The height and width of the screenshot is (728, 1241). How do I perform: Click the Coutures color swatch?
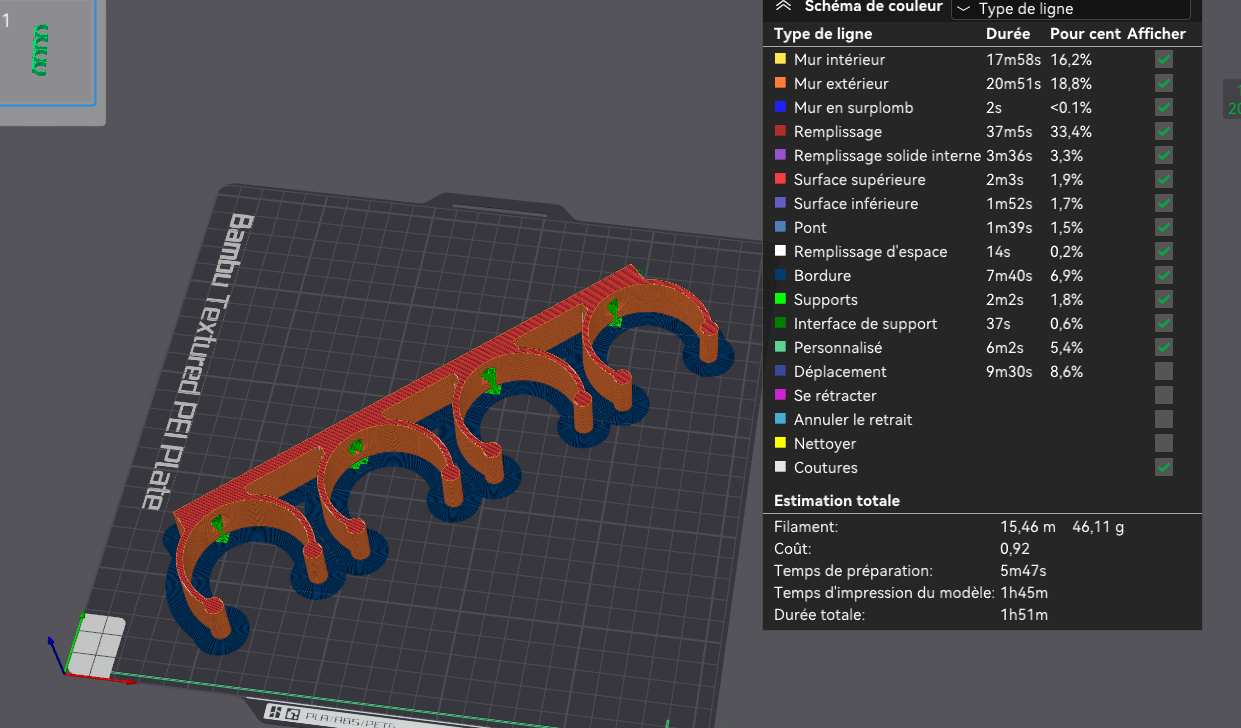tap(781, 467)
